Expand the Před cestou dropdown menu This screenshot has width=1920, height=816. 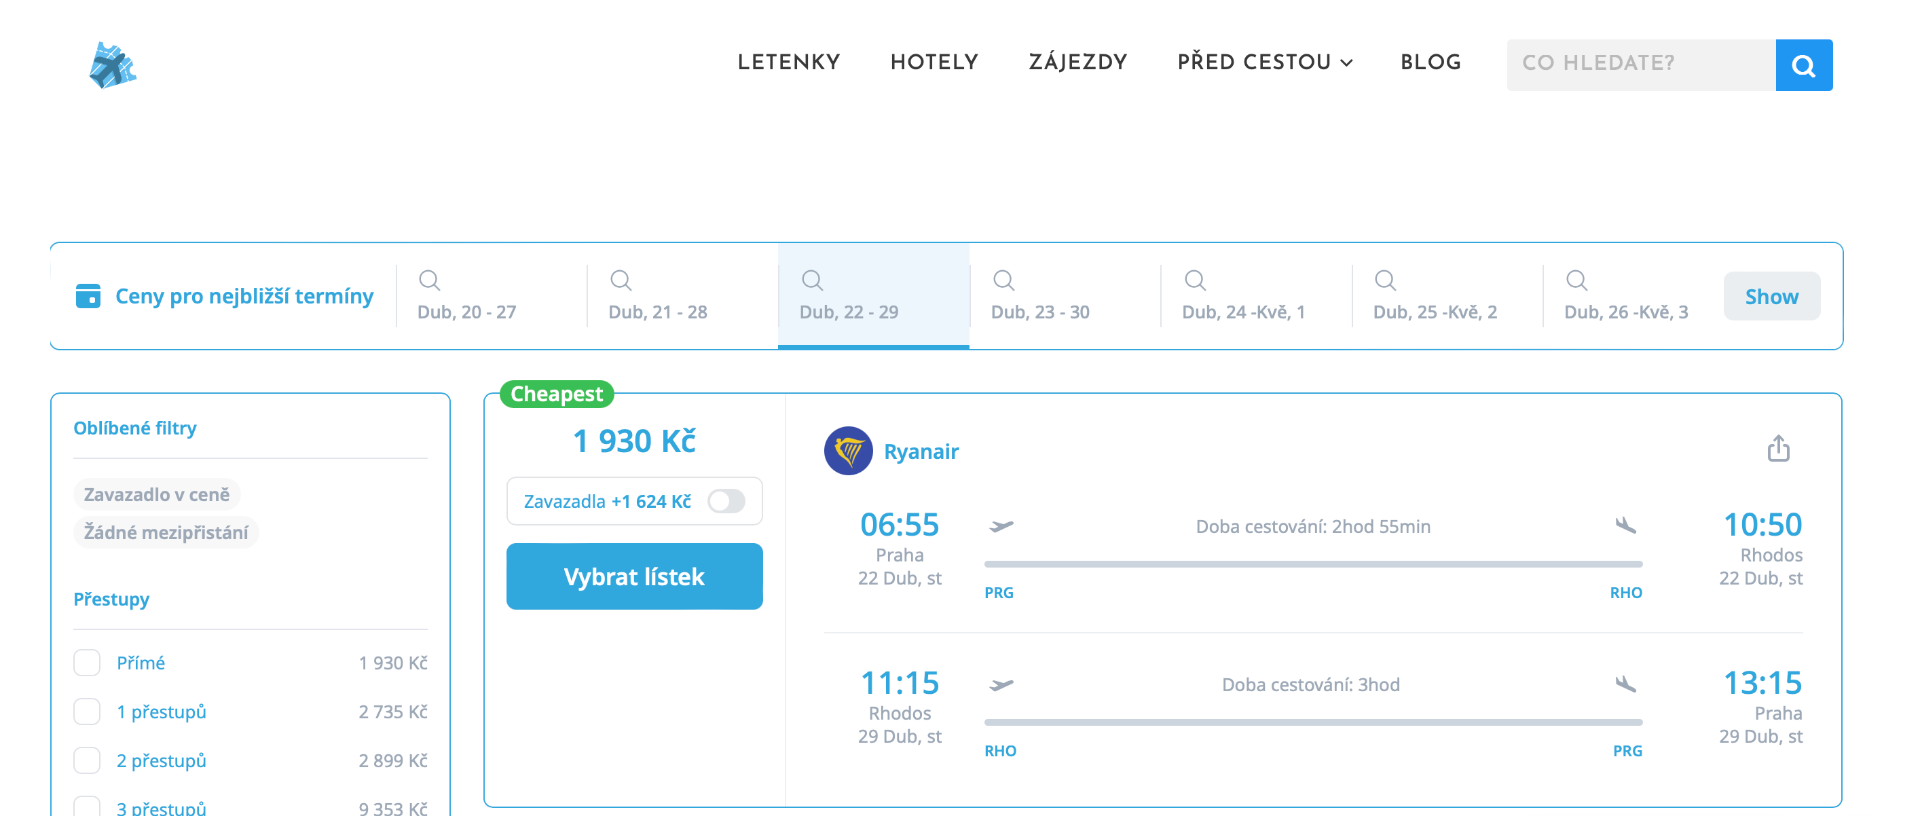(x=1264, y=62)
